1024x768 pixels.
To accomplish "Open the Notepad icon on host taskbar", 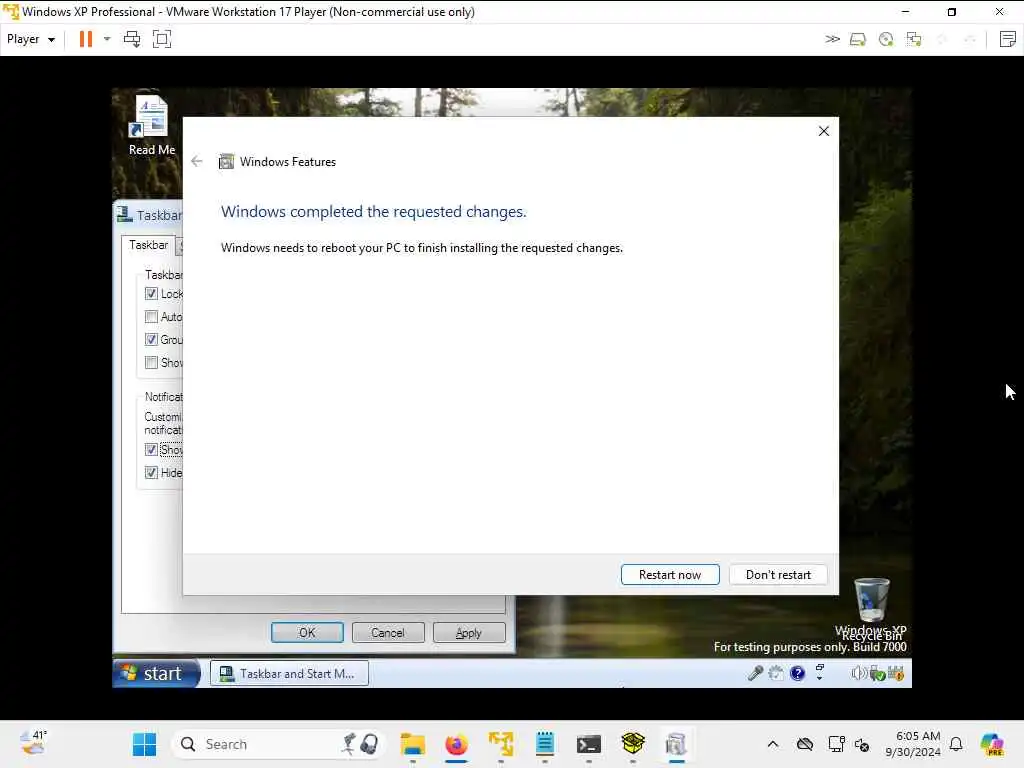I will [545, 744].
